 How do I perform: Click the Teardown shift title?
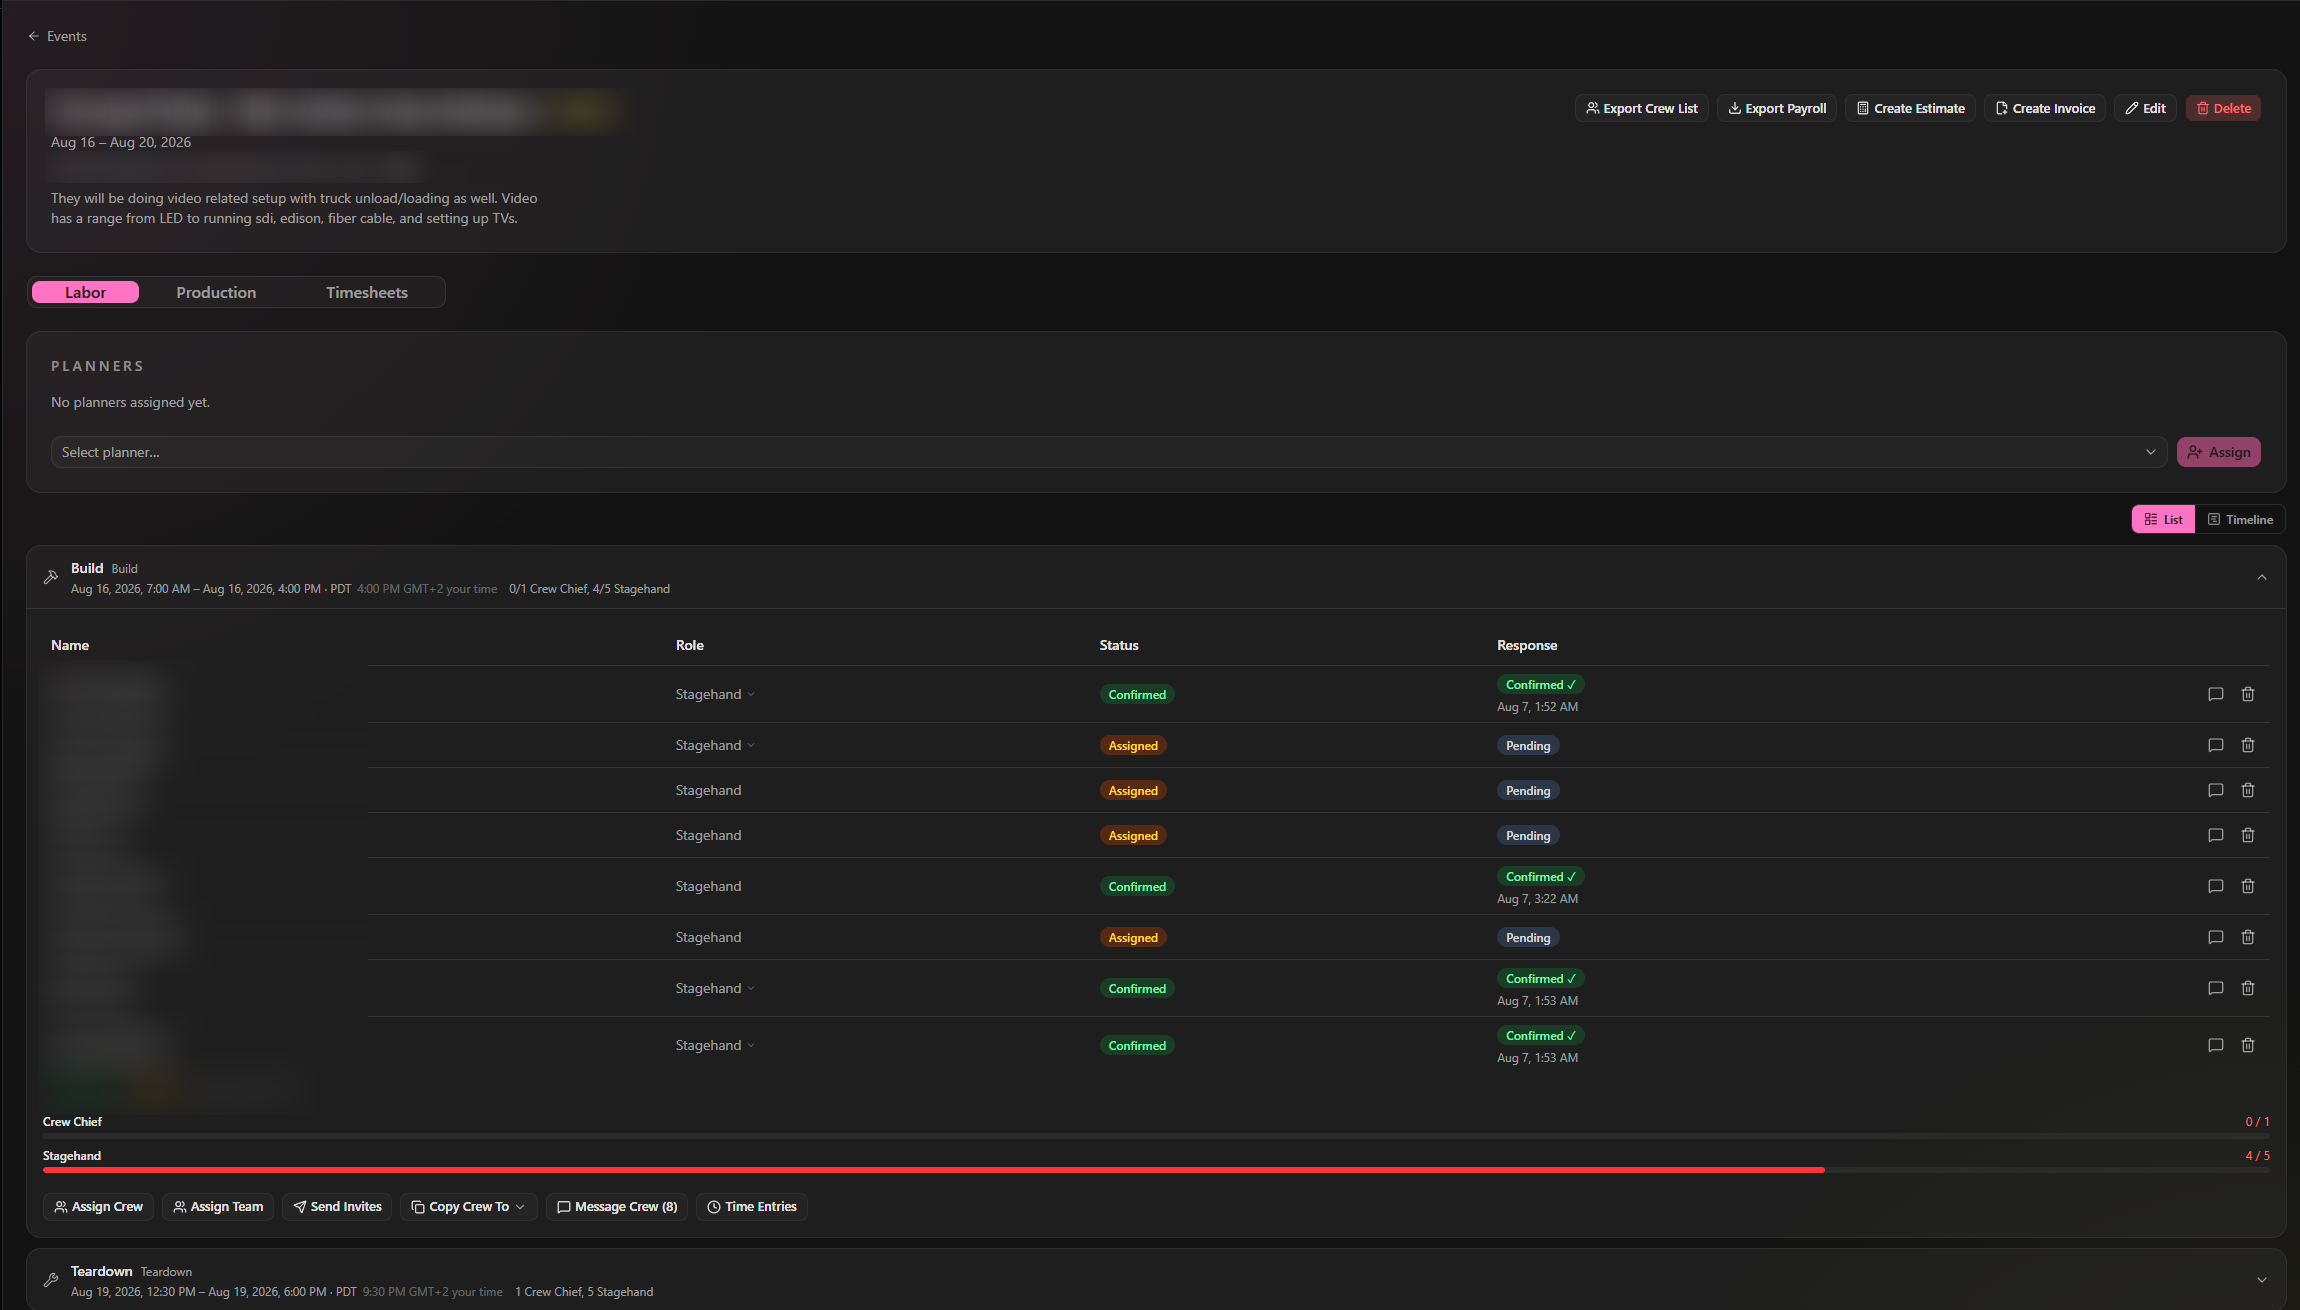(101, 1271)
